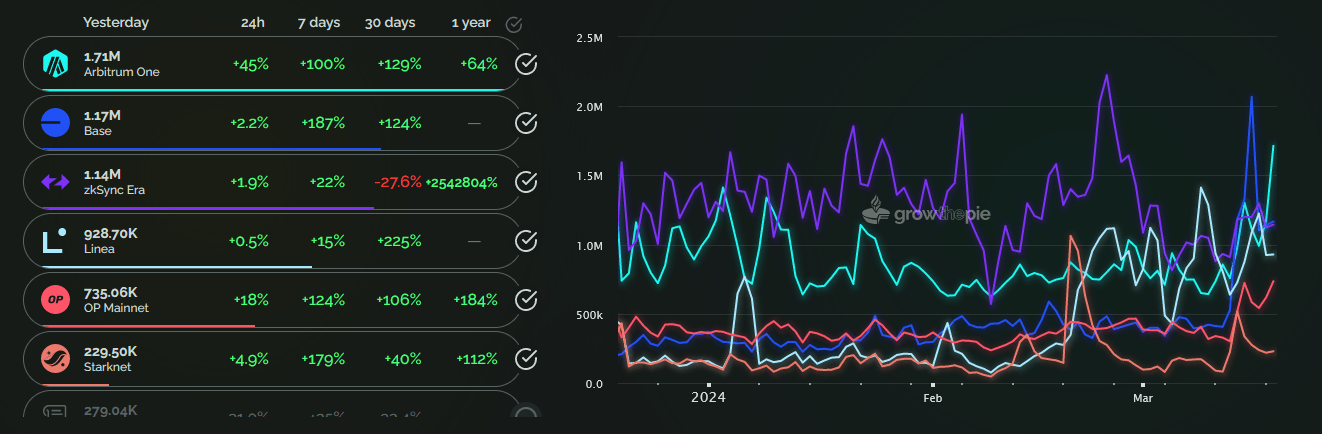Click the zkSync Era arrows icon

click(54, 182)
